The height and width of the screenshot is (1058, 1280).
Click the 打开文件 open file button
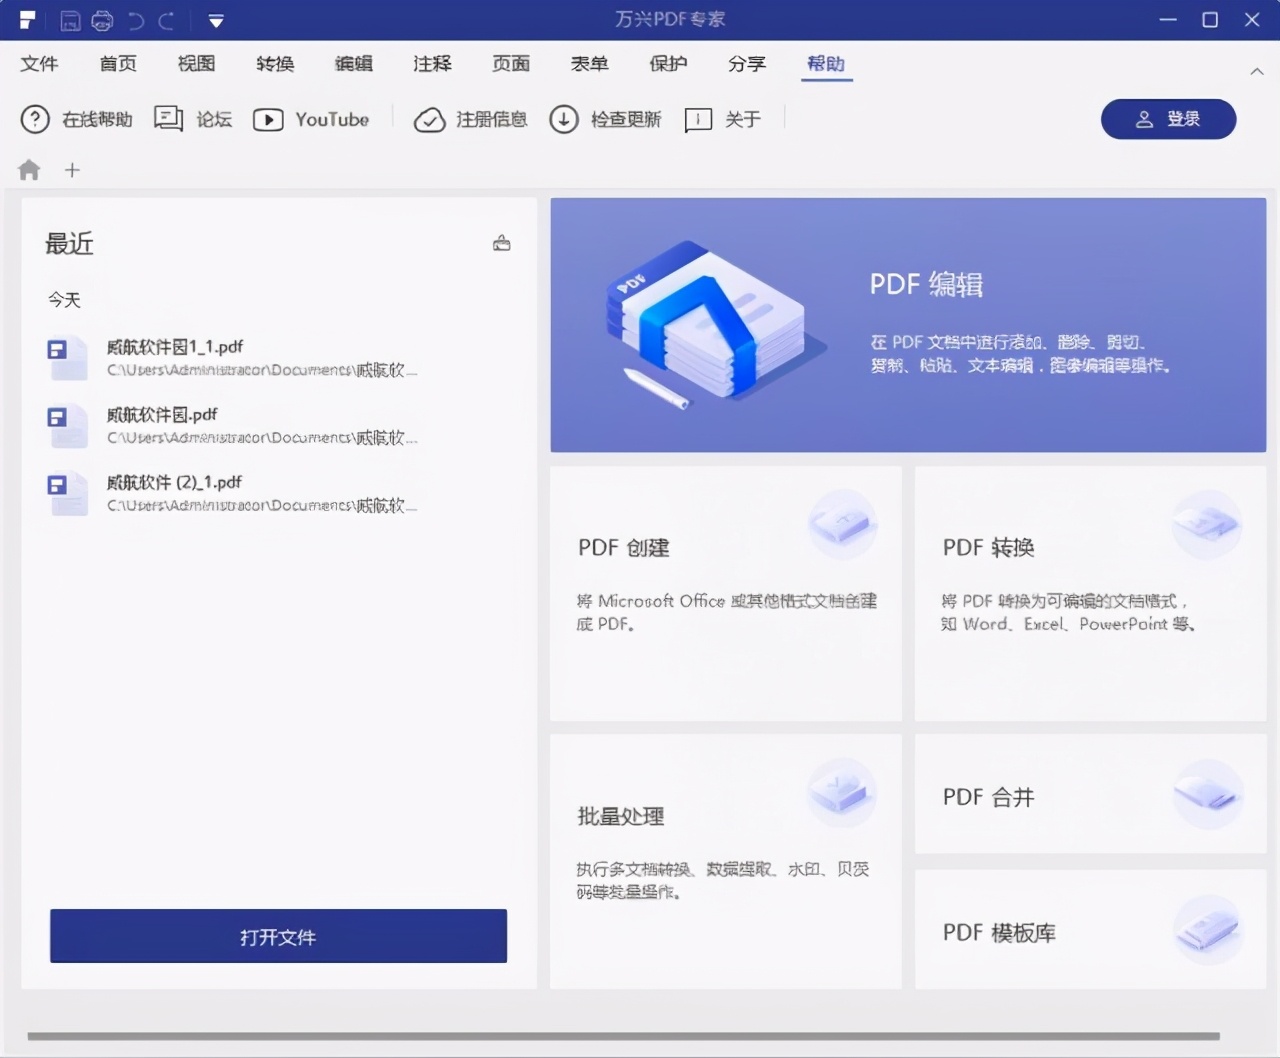click(277, 937)
